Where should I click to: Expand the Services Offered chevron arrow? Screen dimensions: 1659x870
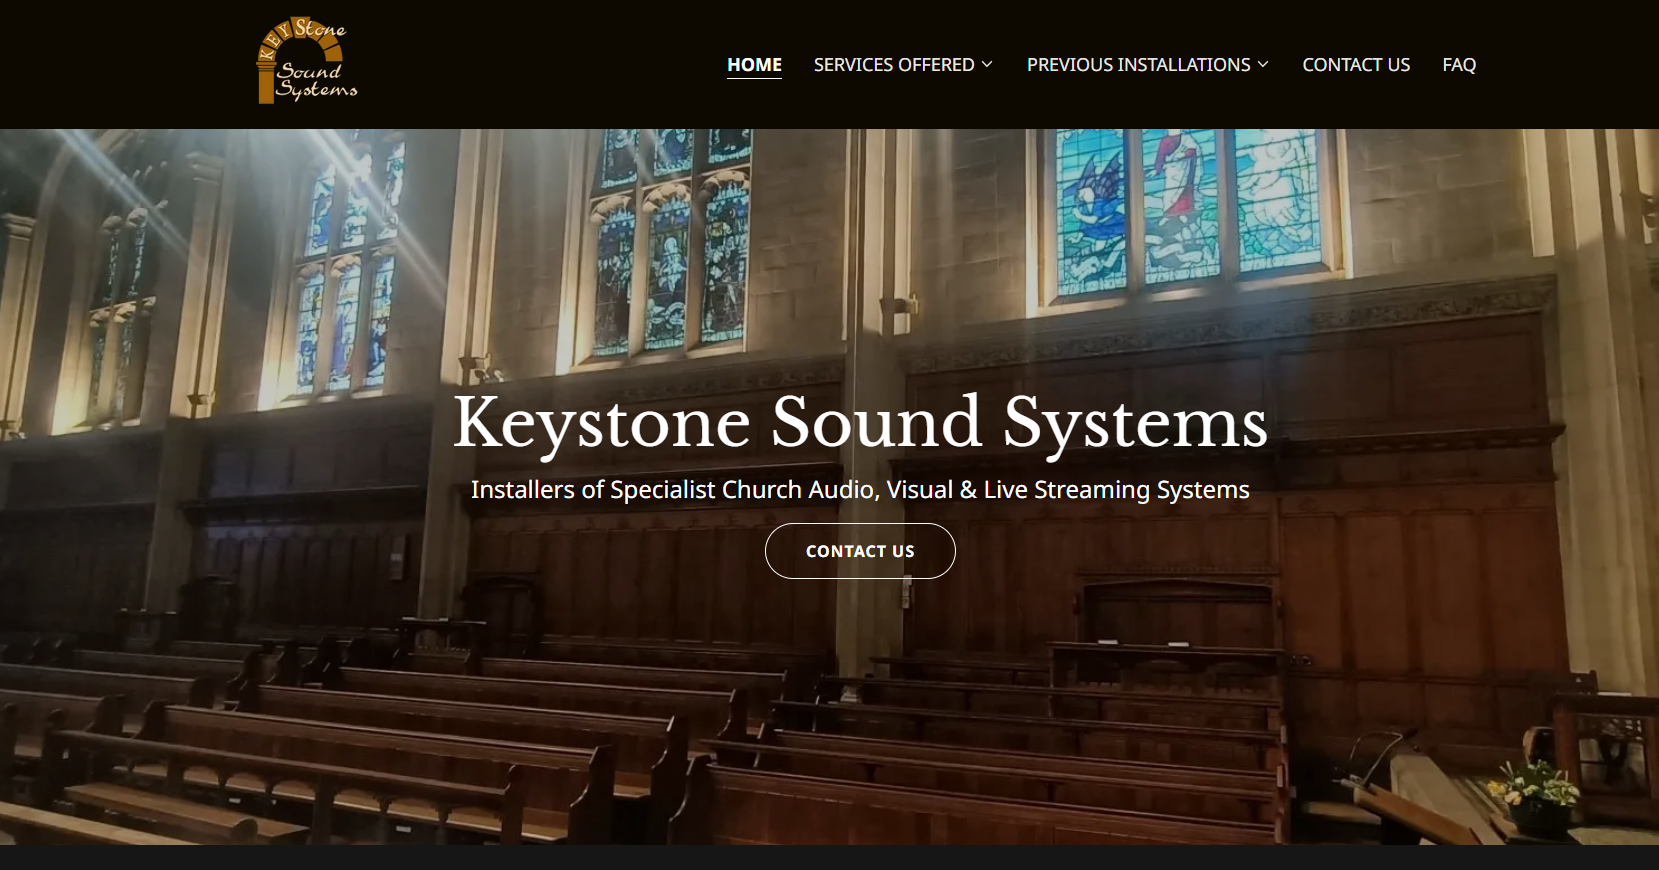point(988,65)
